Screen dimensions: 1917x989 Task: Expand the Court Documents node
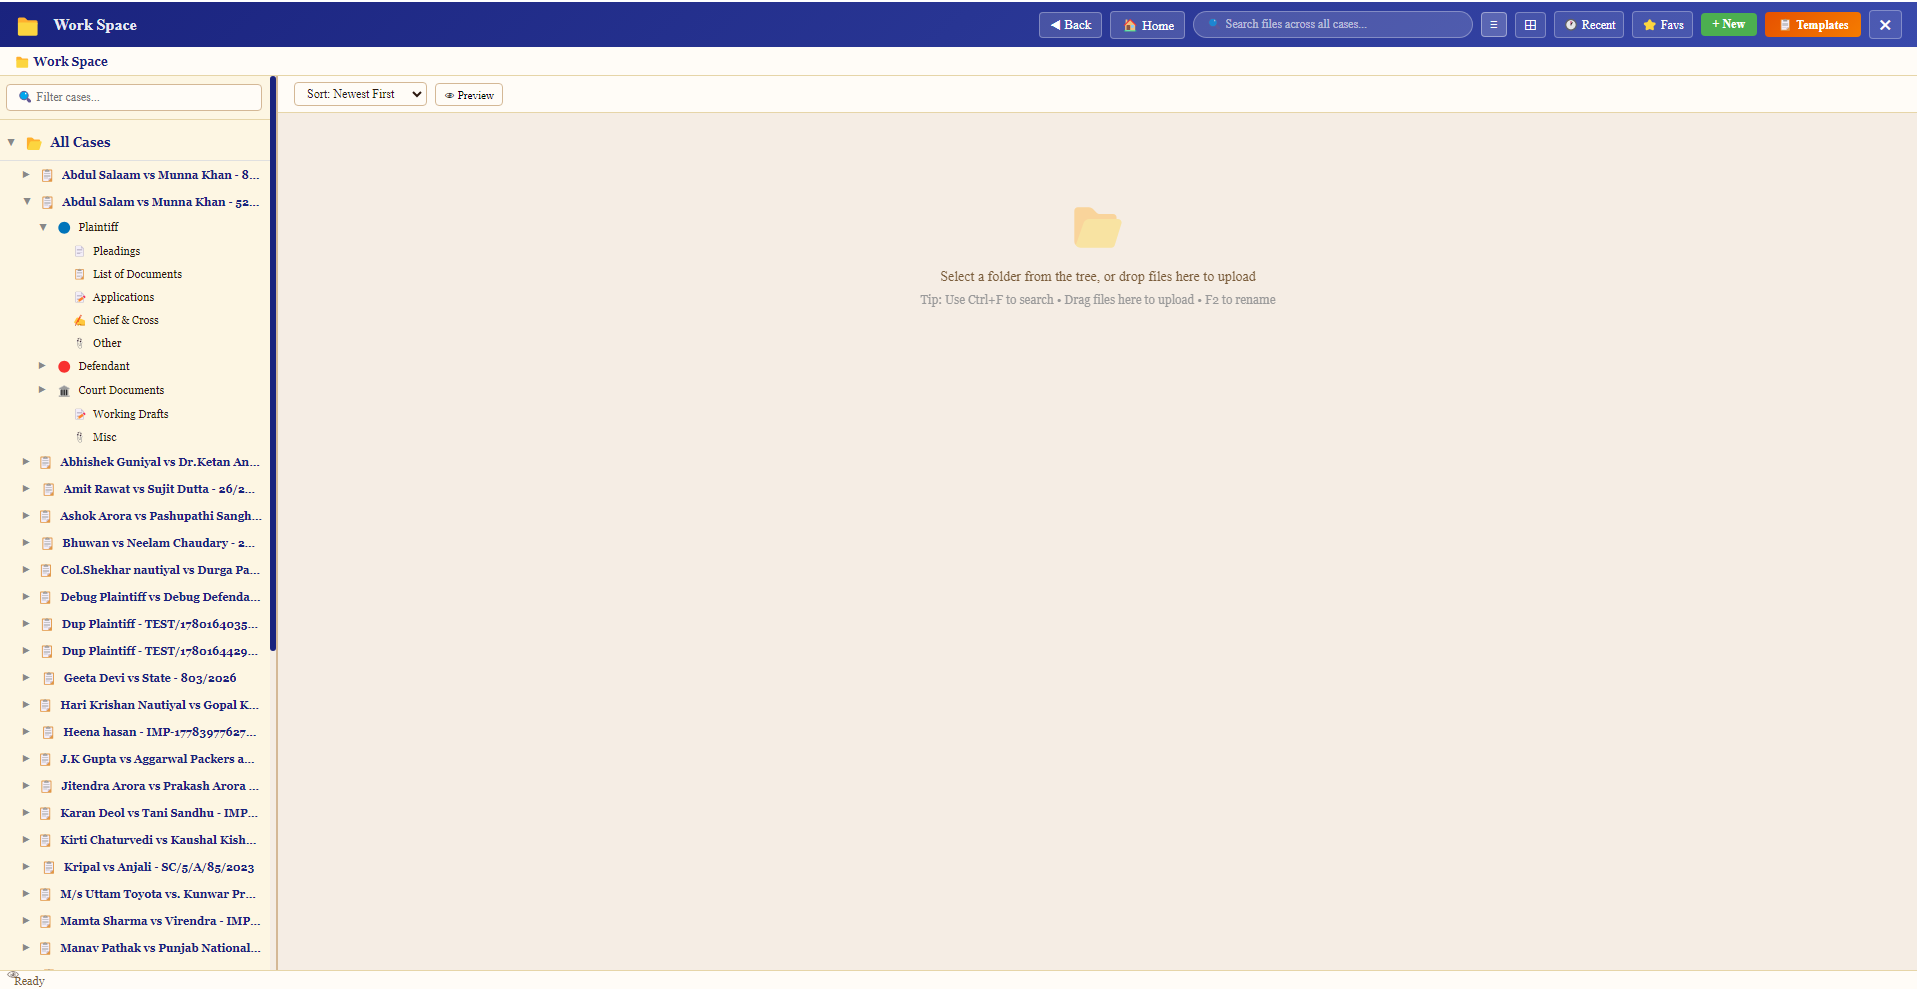(42, 390)
